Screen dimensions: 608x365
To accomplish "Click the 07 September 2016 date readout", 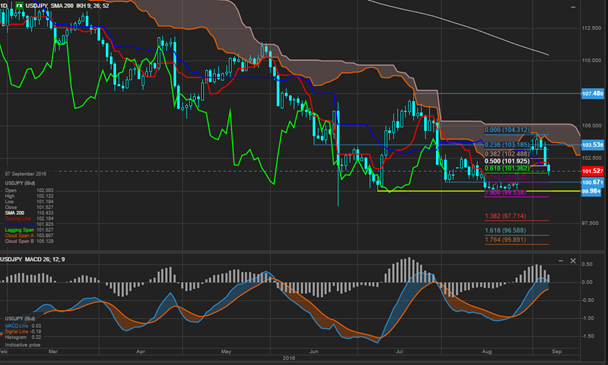I will 26,174.
